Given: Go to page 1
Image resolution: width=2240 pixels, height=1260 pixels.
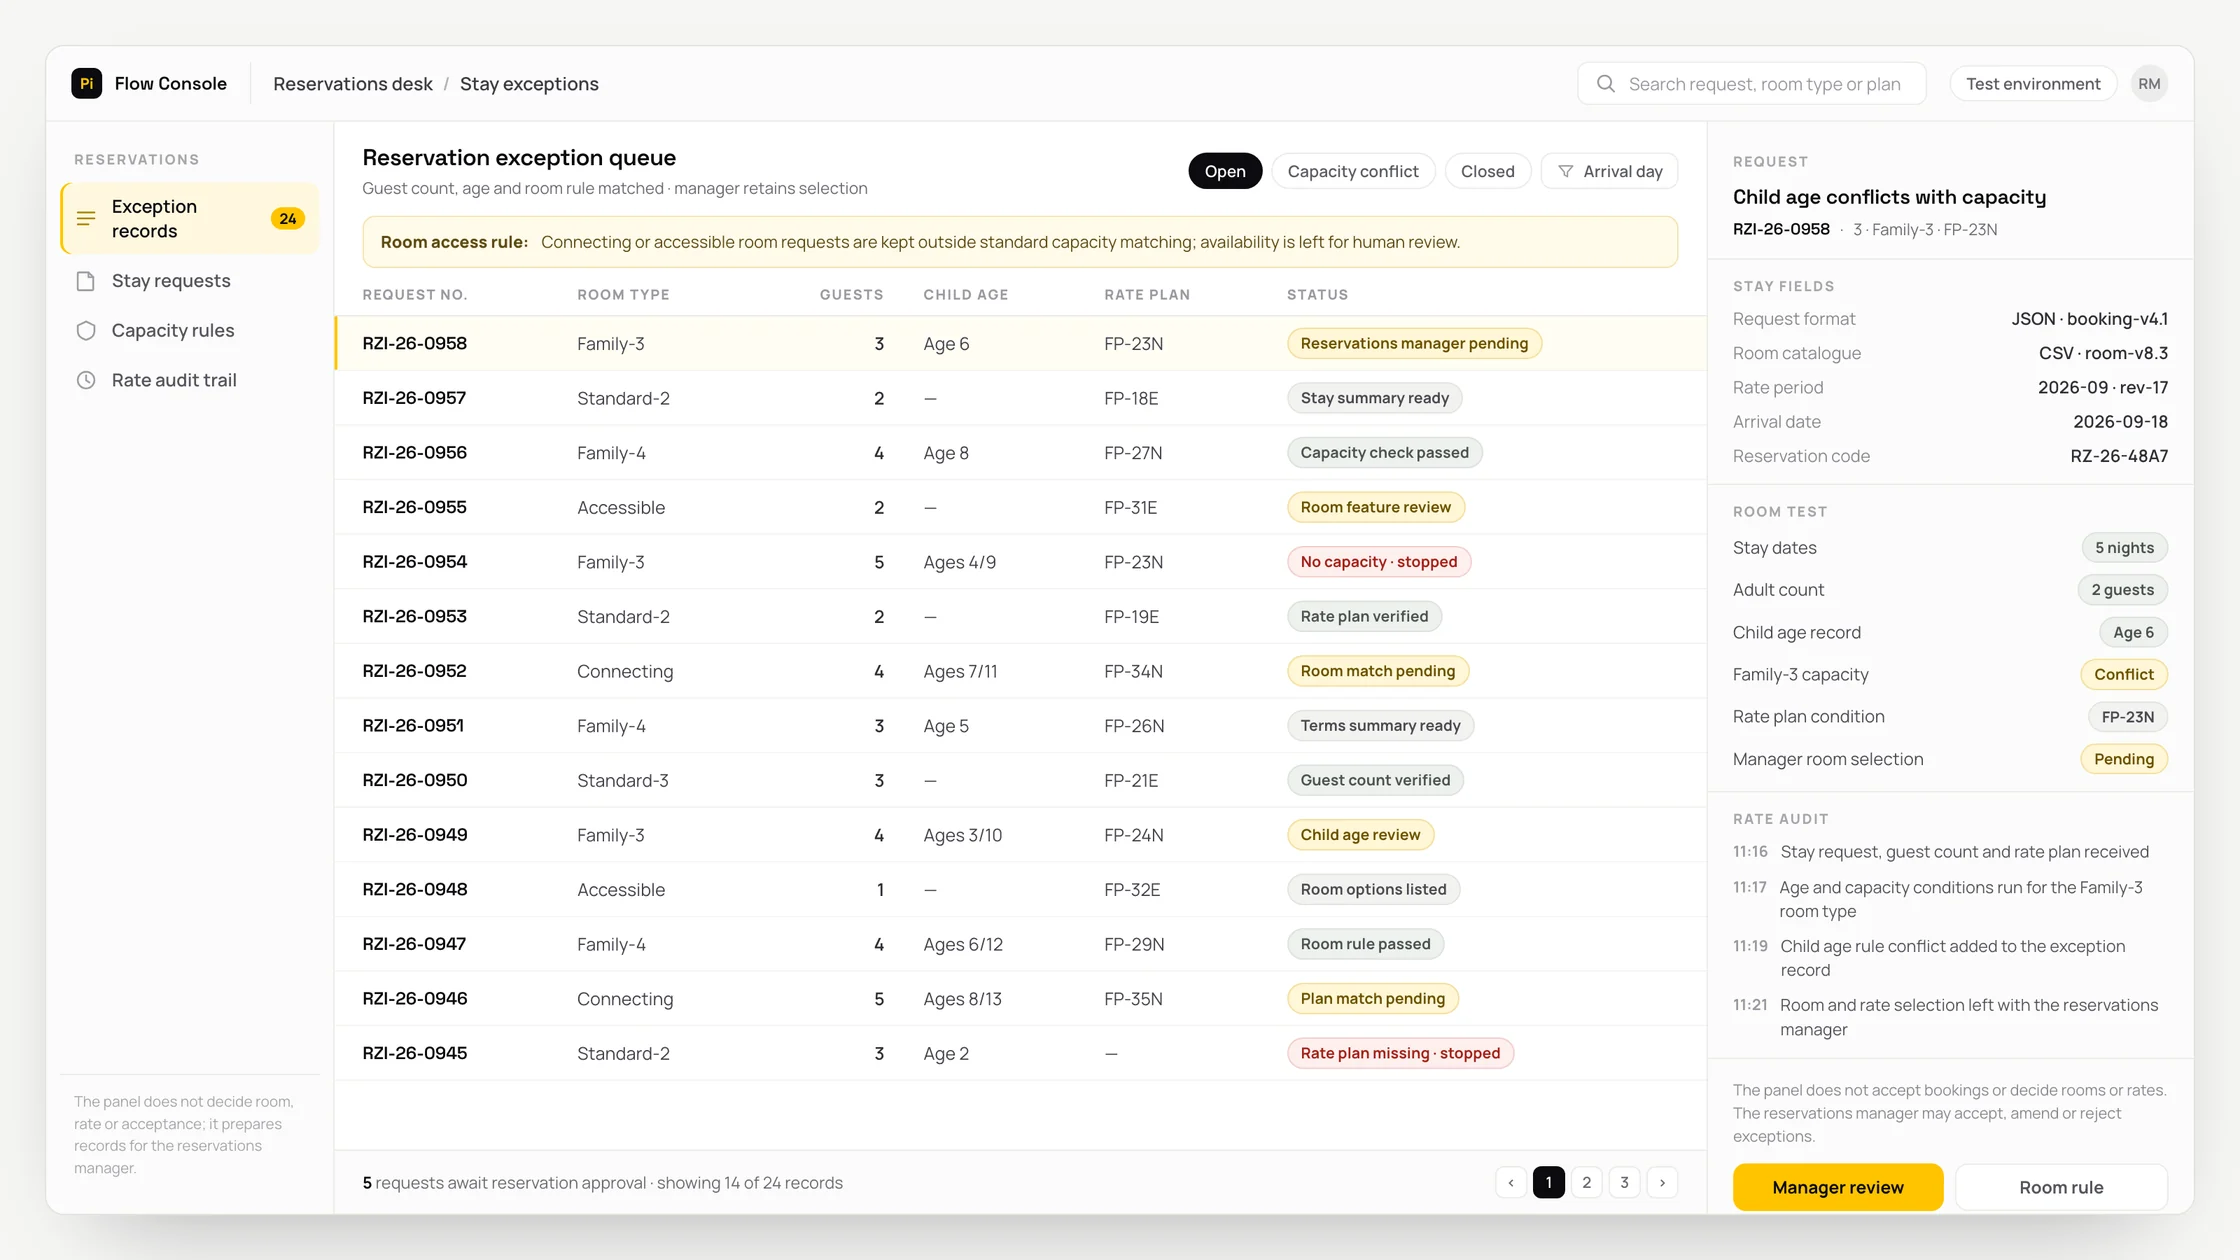Looking at the screenshot, I should pyautogui.click(x=1549, y=1183).
